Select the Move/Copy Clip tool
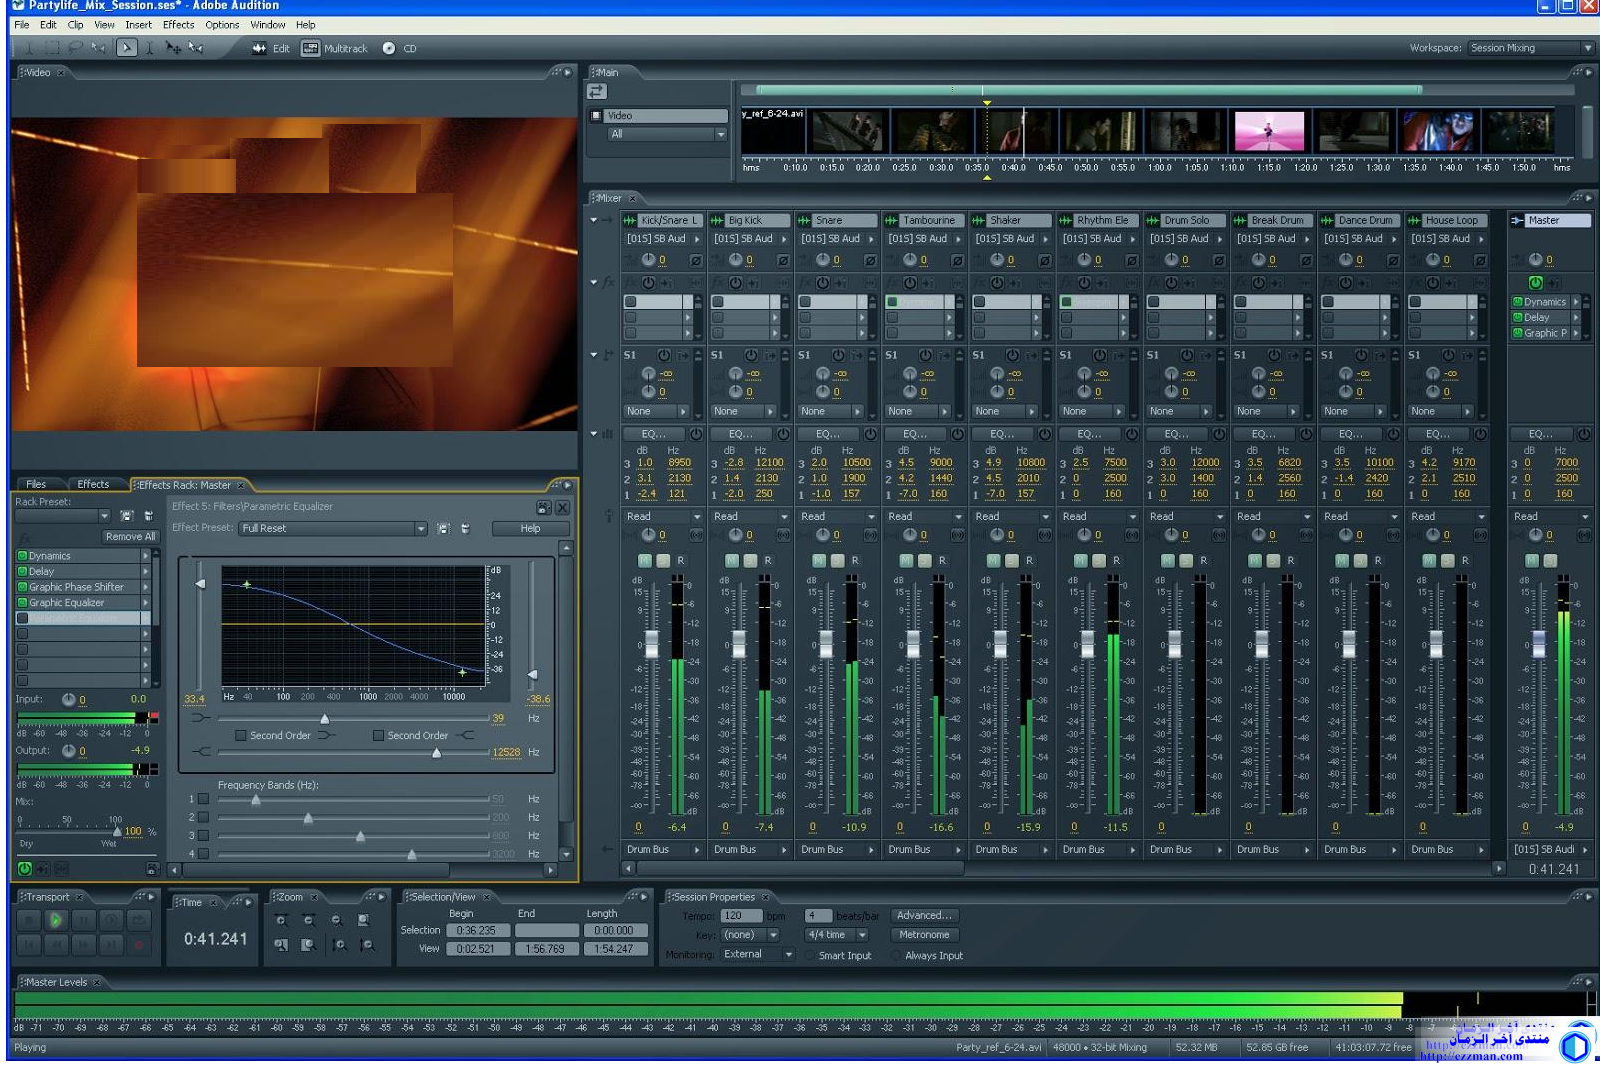Screen dimensions: 1600x1072 (x=173, y=47)
